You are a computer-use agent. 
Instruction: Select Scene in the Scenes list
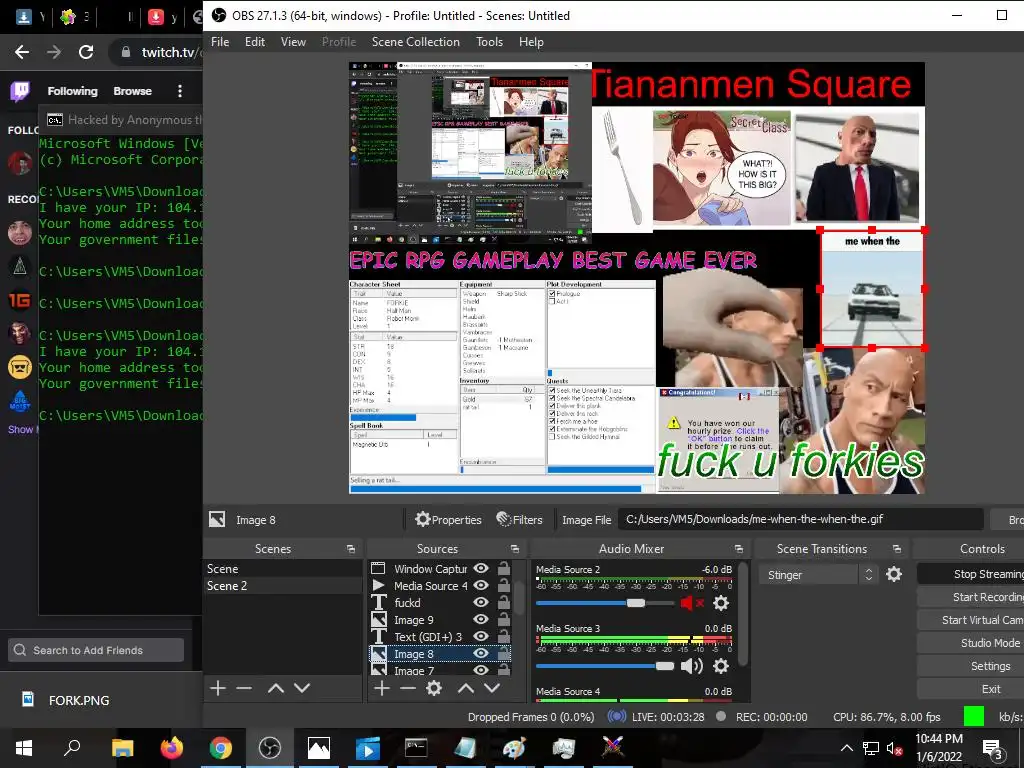283,569
